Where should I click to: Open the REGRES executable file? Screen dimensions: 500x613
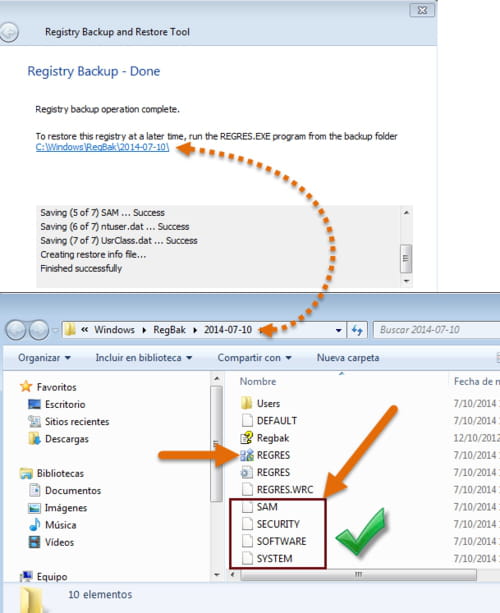click(x=265, y=455)
